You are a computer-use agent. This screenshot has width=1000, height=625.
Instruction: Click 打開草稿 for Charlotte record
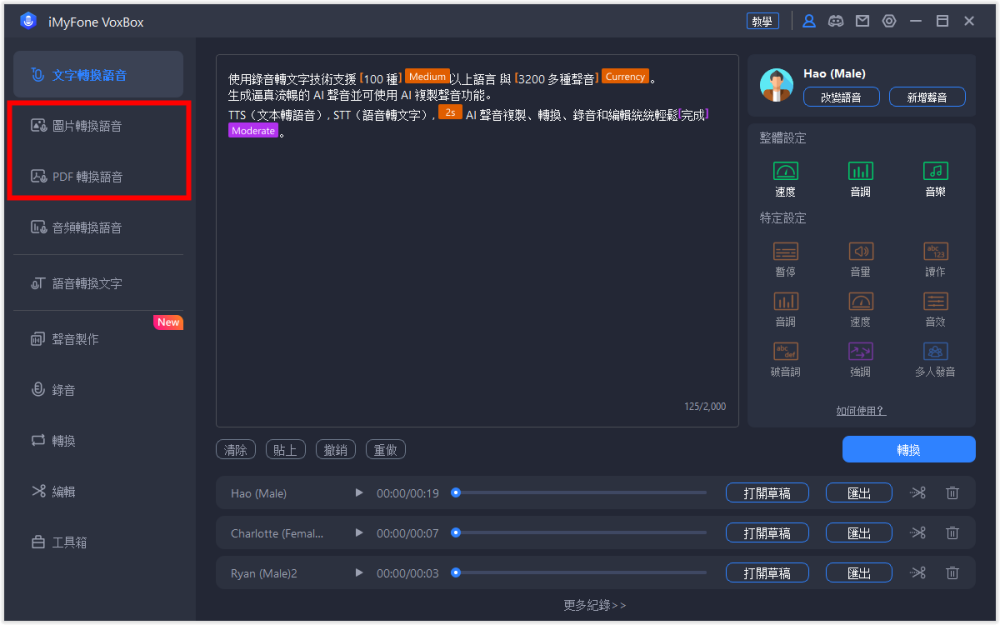767,533
